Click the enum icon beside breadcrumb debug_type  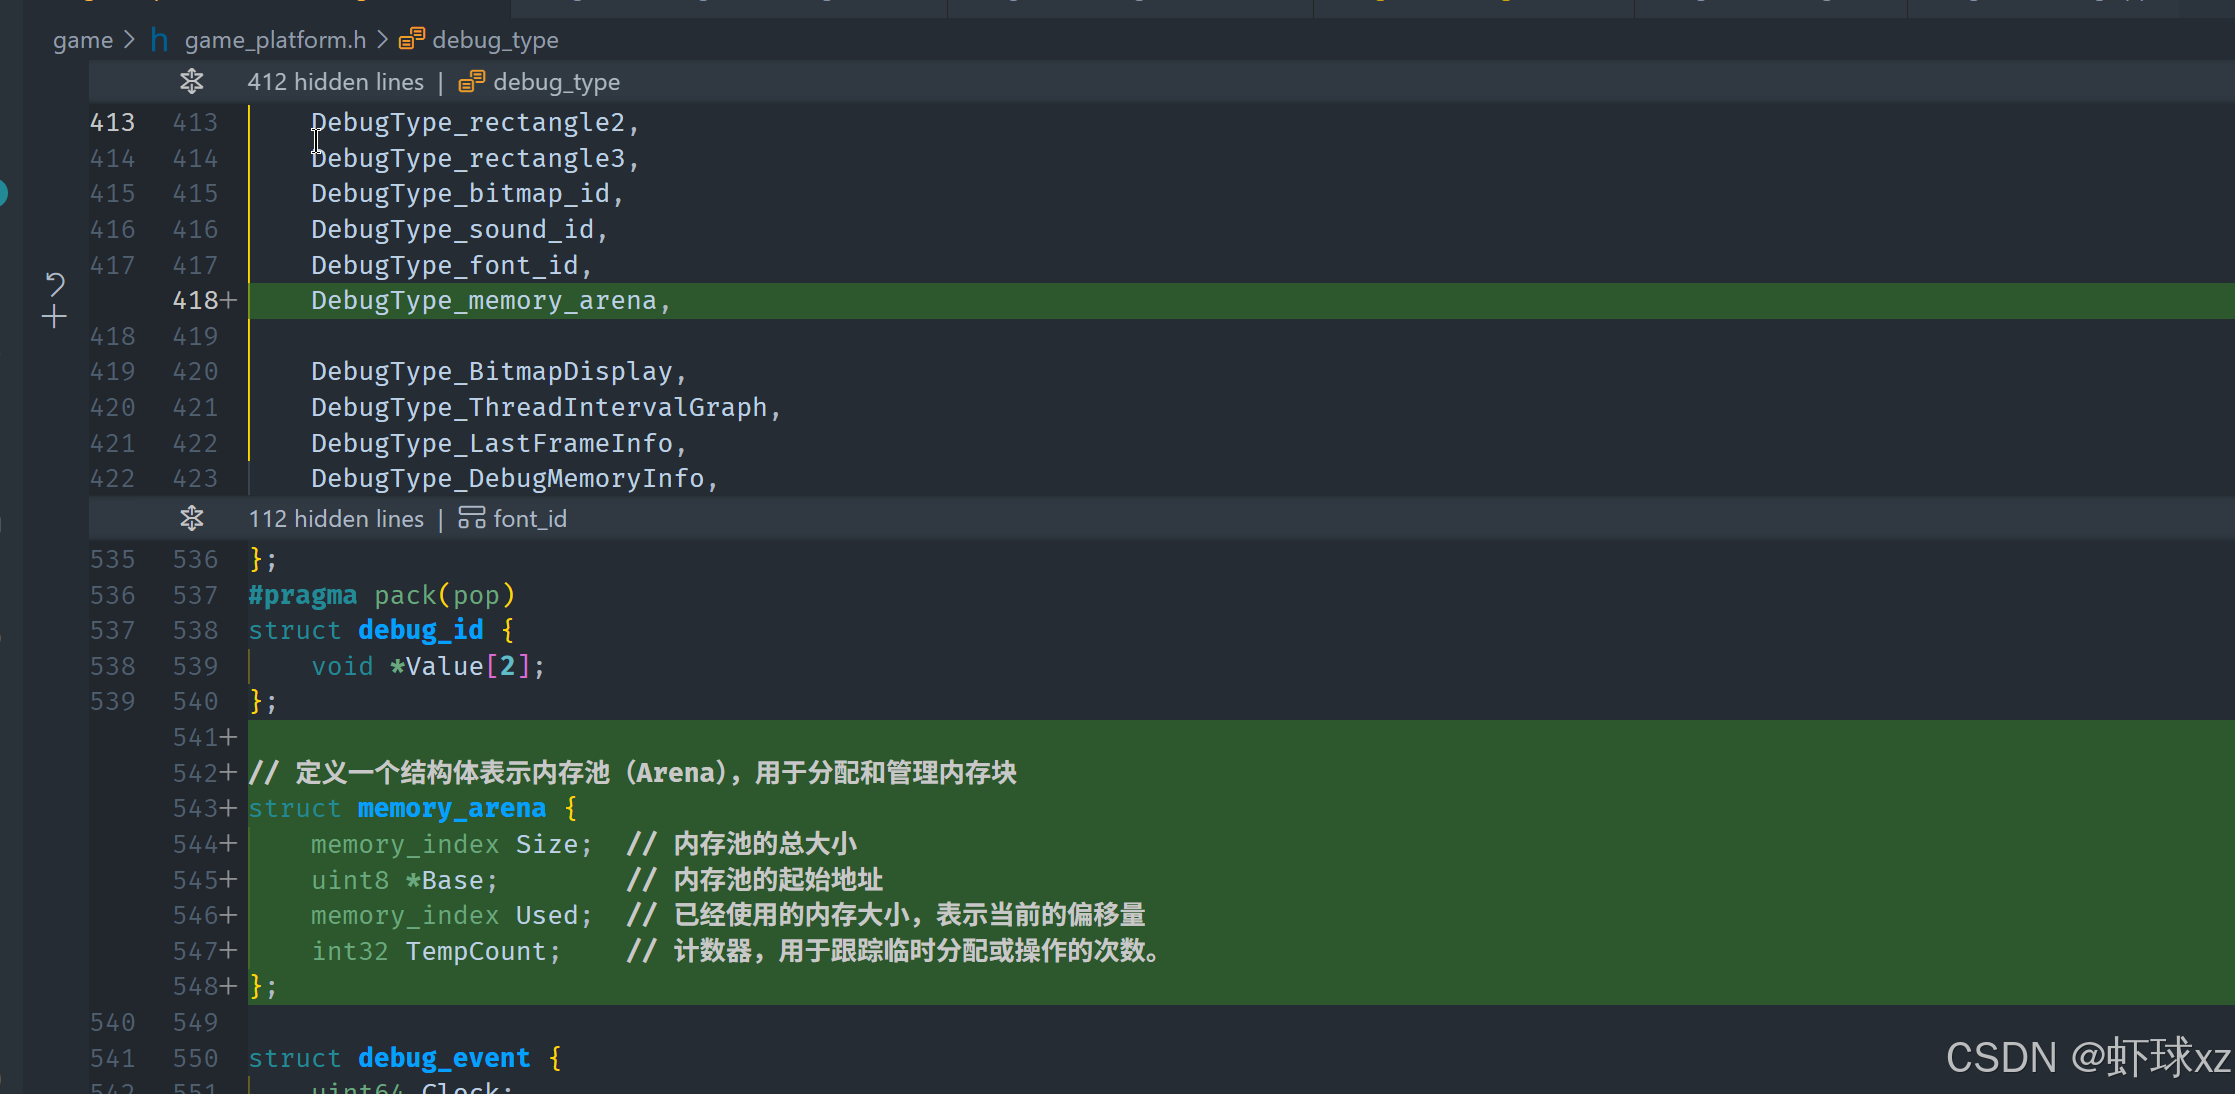pyautogui.click(x=411, y=40)
